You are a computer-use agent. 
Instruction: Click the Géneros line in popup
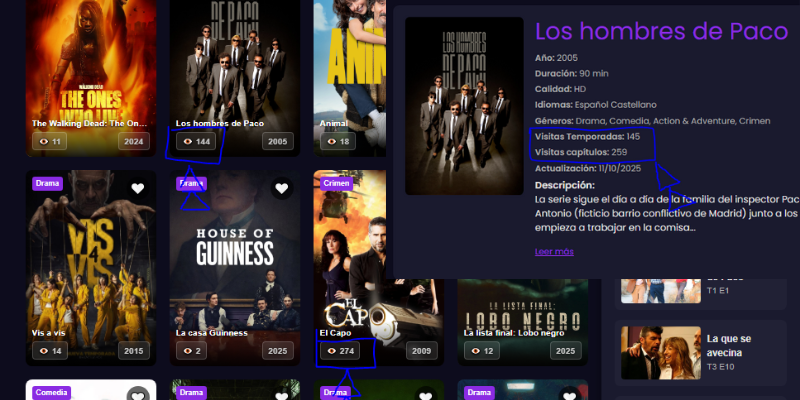tap(653, 121)
